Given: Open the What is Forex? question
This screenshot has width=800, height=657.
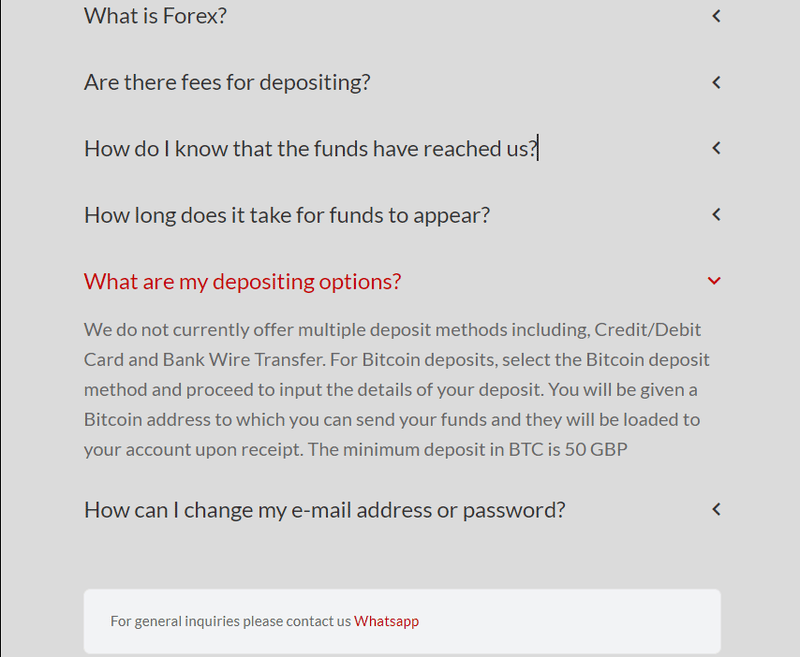Looking at the screenshot, I should [x=155, y=16].
